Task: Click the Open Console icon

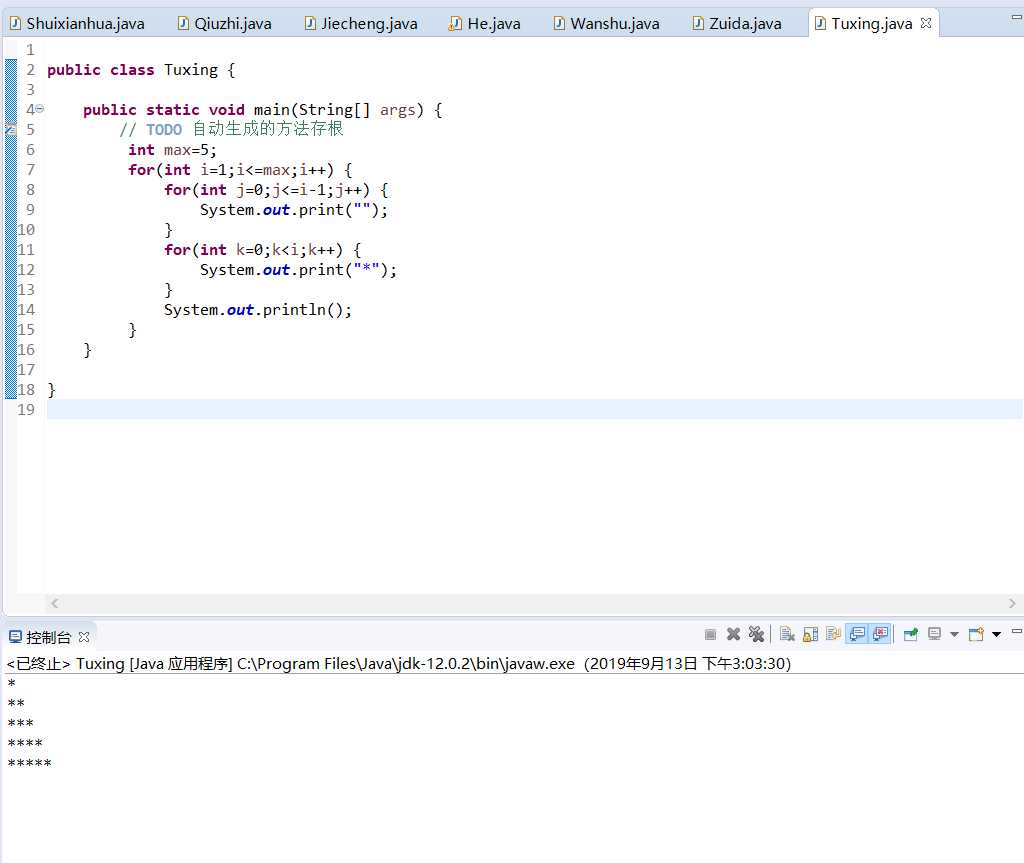Action: click(976, 634)
